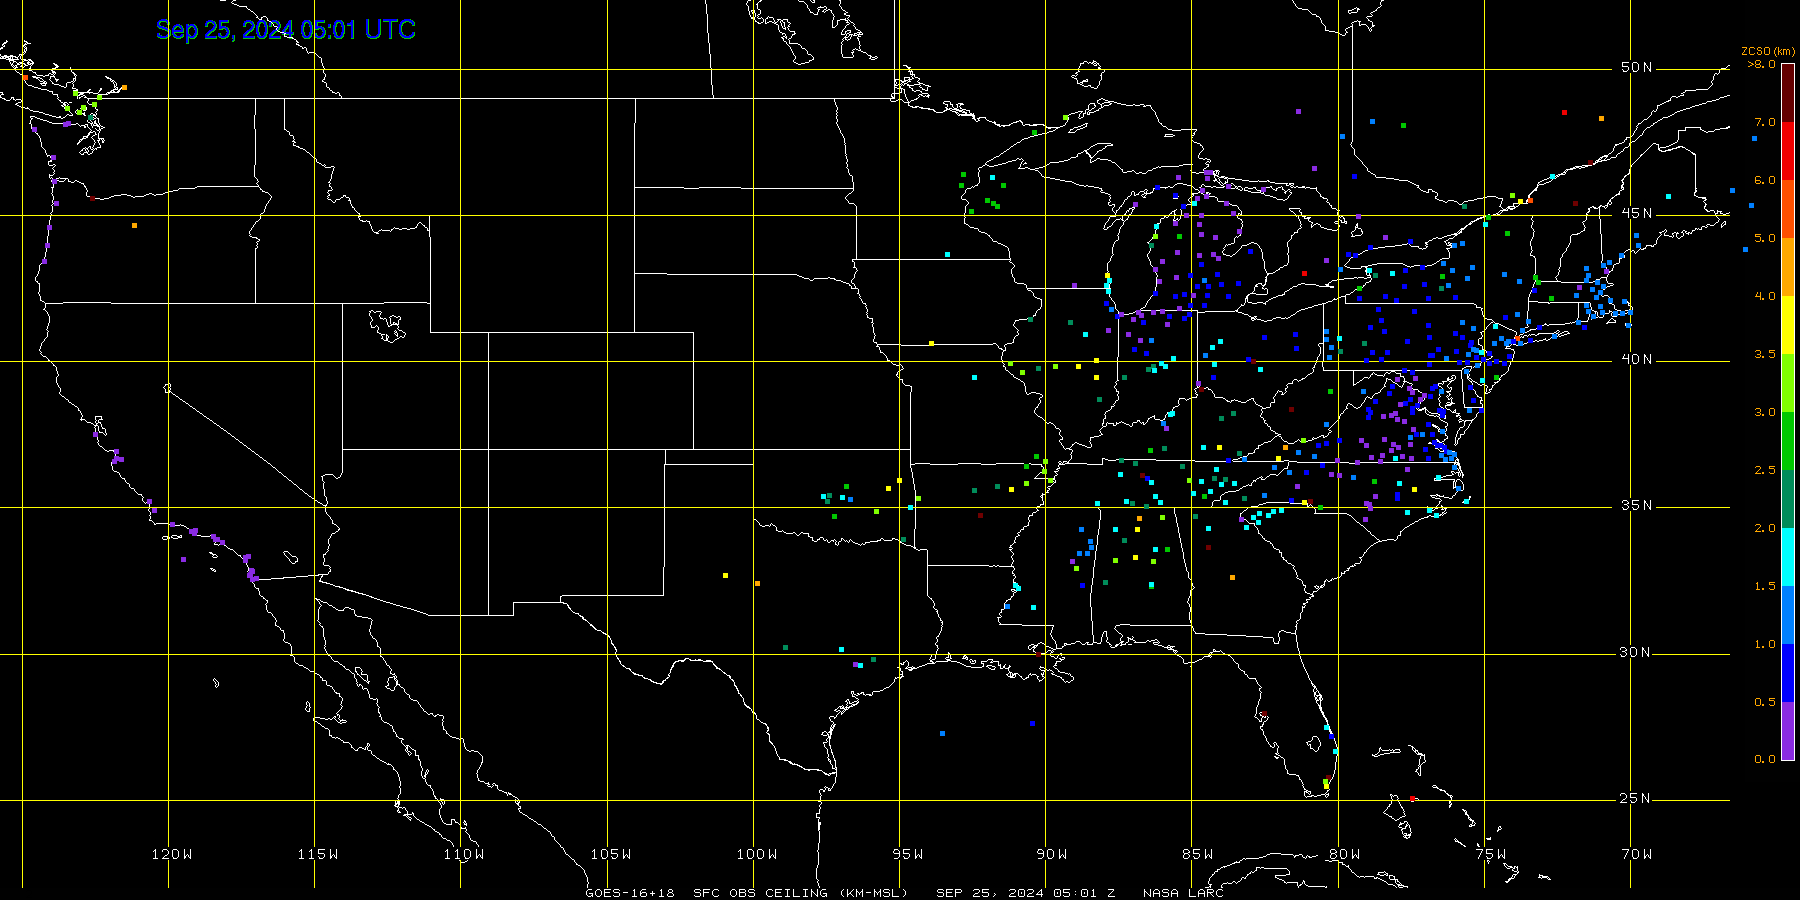Click the 115 W longitude label
1800x900 pixels.
pos(318,854)
